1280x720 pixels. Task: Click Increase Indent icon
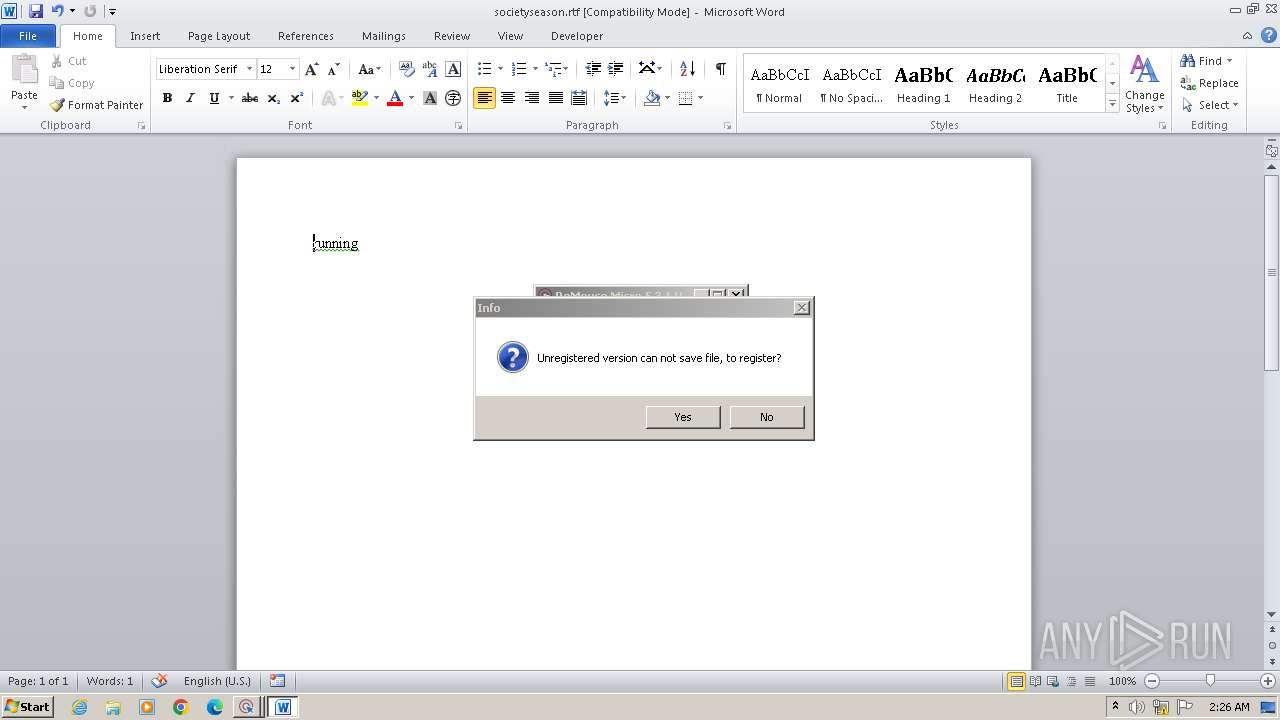tap(616, 69)
